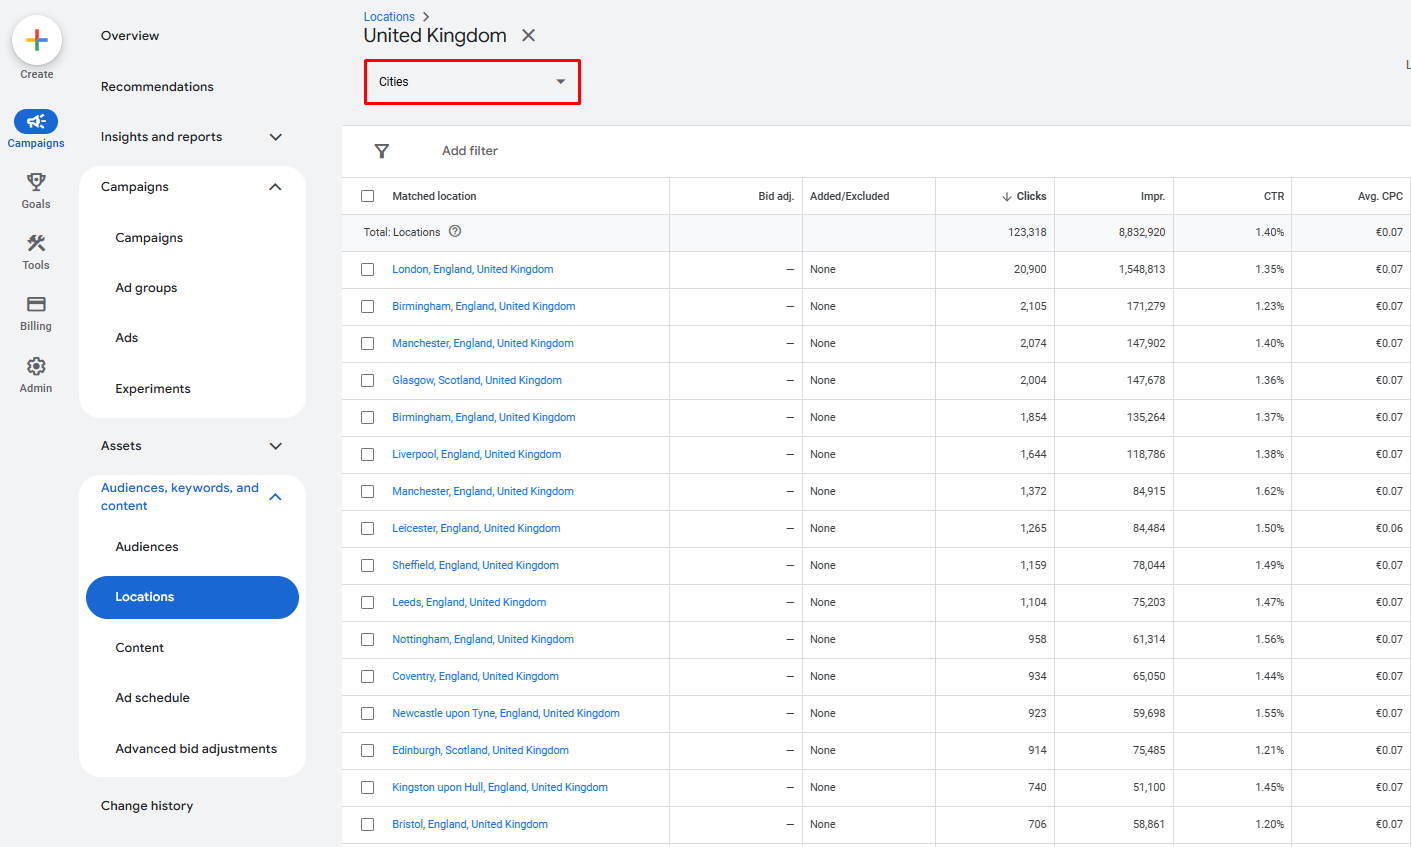The image size is (1411, 847).
Task: Open Content in the sidebar
Action: point(140,648)
